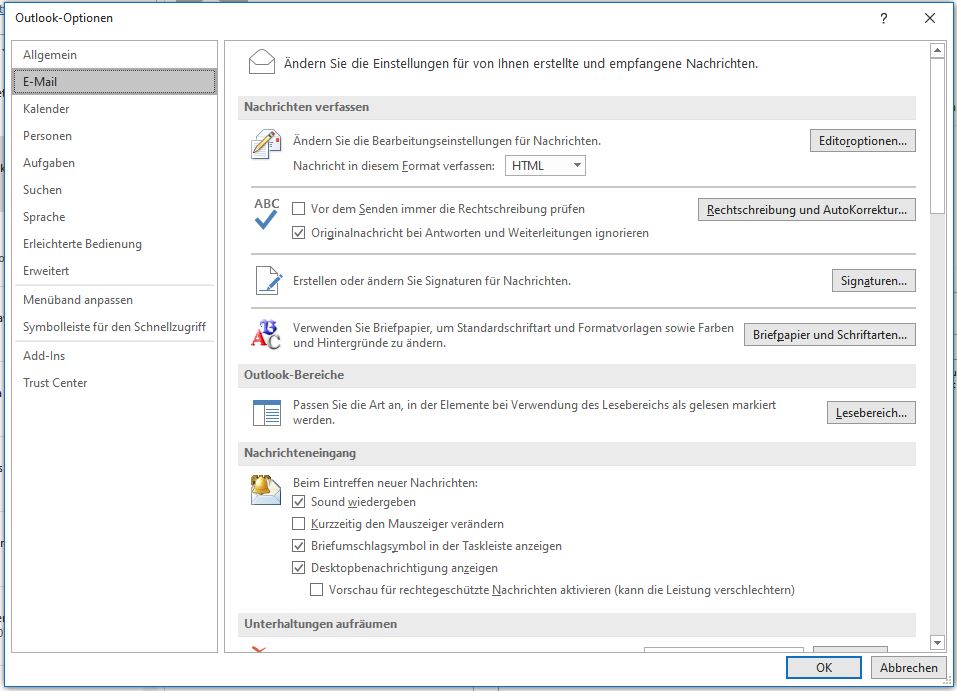The width and height of the screenshot is (957, 691).
Task: Open the Erweitert options category
Action: coord(115,270)
